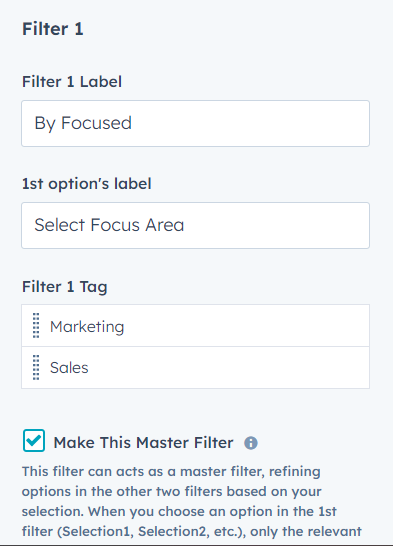Screen dimensions: 393x546
Task: Click the teal checkmark in the checkbox
Action: (34, 440)
